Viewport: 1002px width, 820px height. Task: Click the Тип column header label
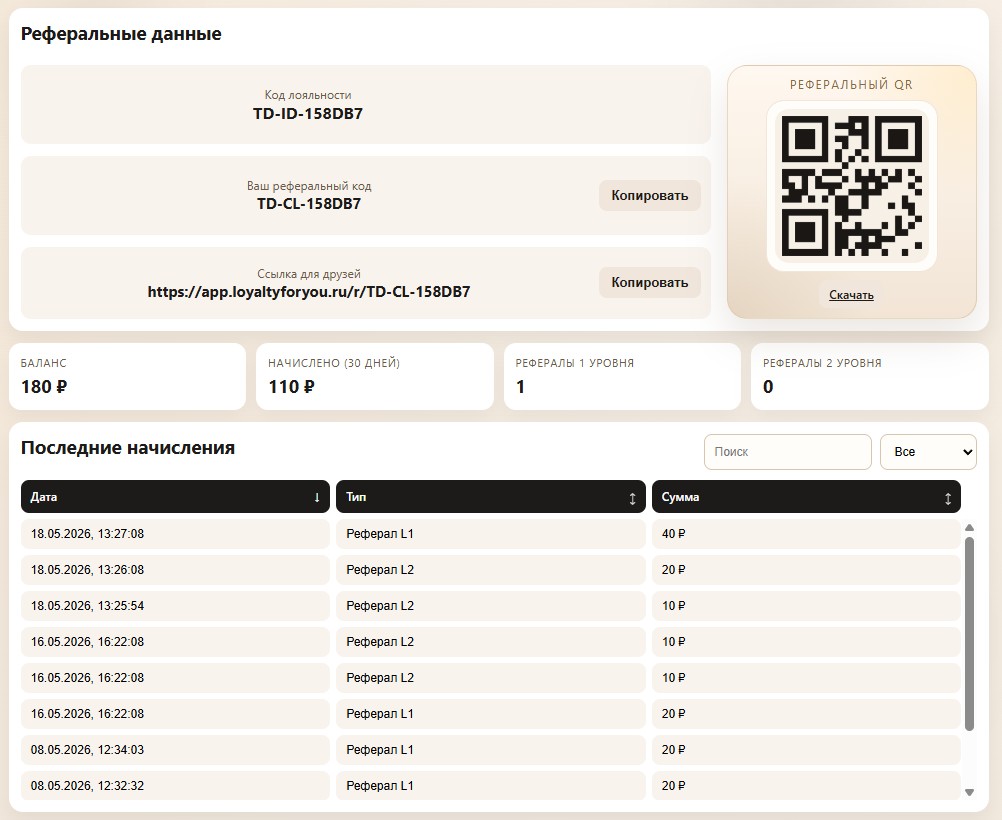356,497
